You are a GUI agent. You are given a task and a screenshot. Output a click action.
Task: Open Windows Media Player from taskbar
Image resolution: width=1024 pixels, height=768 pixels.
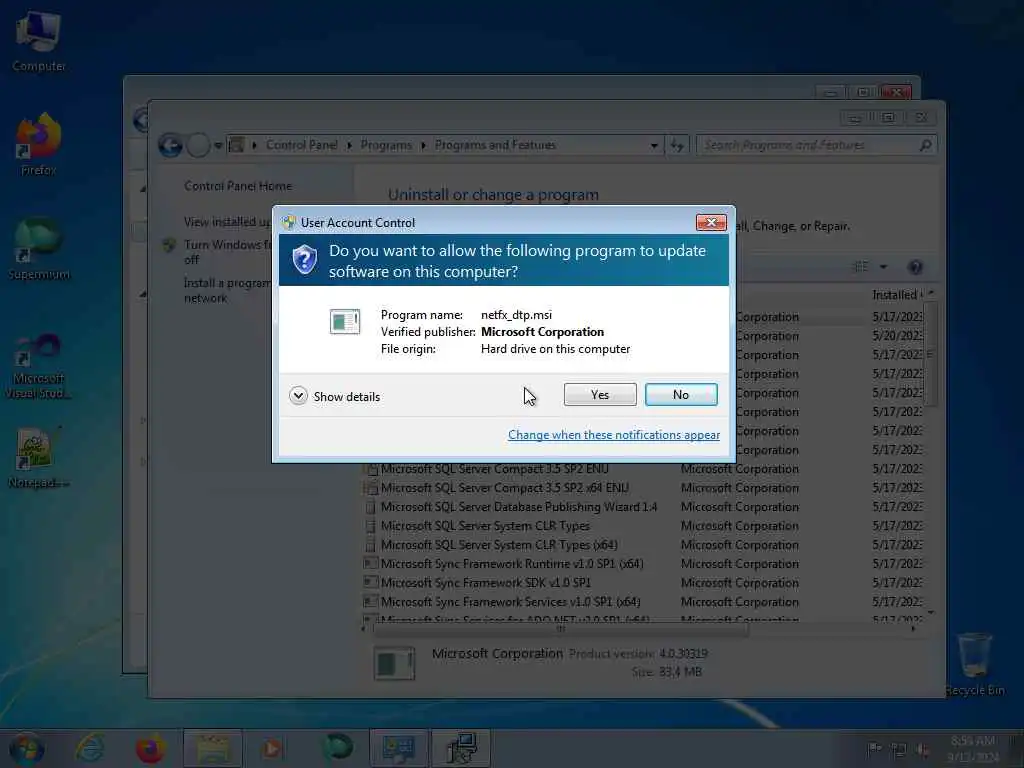tap(272, 748)
